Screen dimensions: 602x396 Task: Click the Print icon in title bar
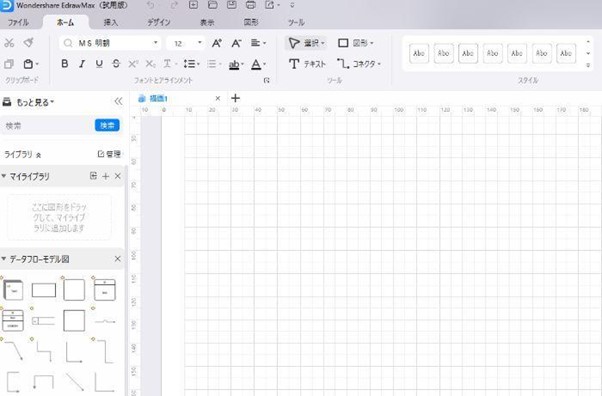(250, 5)
